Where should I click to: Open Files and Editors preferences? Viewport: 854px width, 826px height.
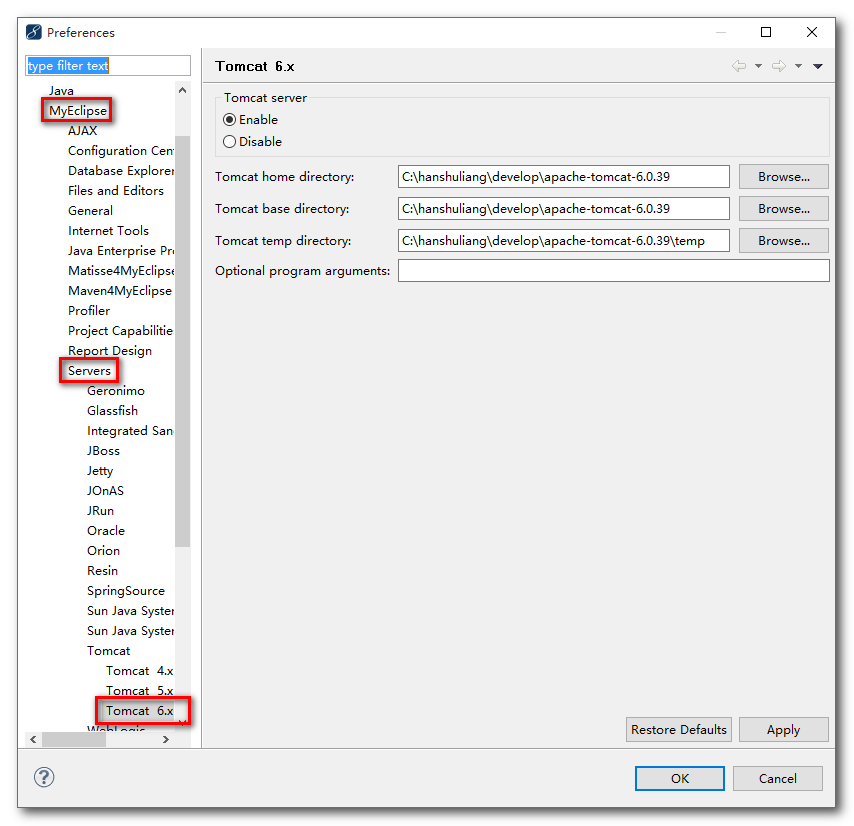pos(115,191)
